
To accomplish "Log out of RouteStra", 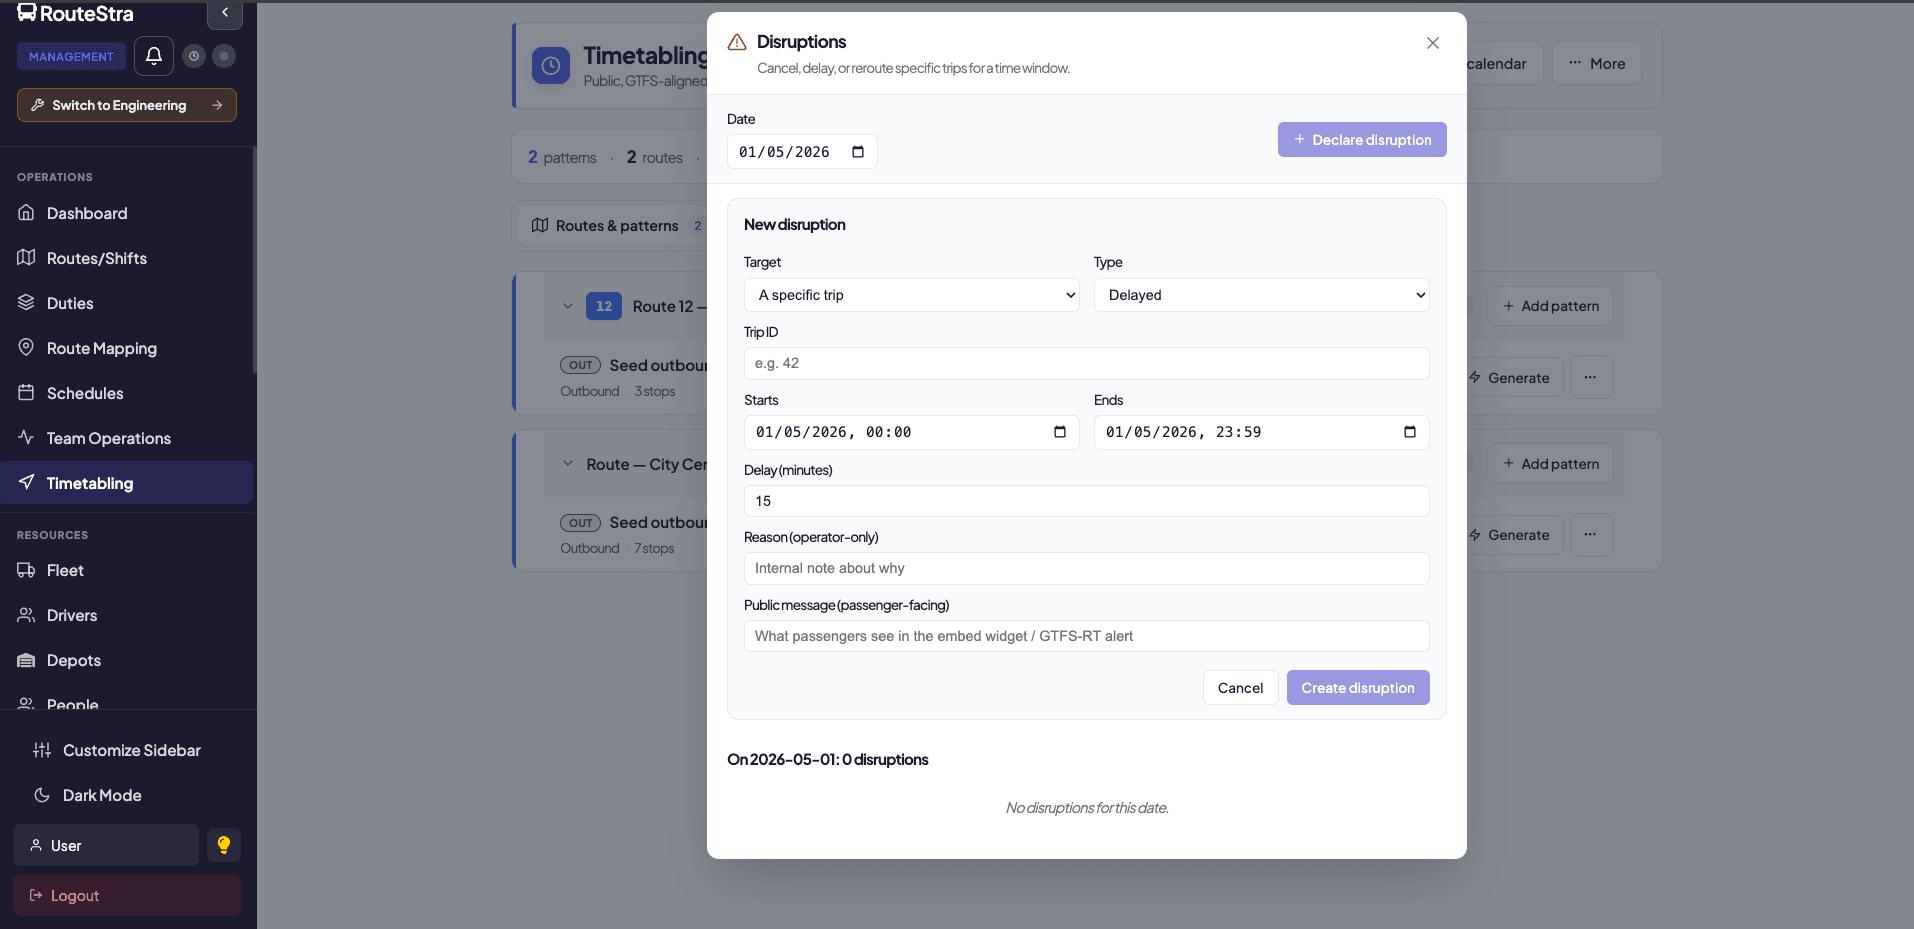I will click(127, 895).
